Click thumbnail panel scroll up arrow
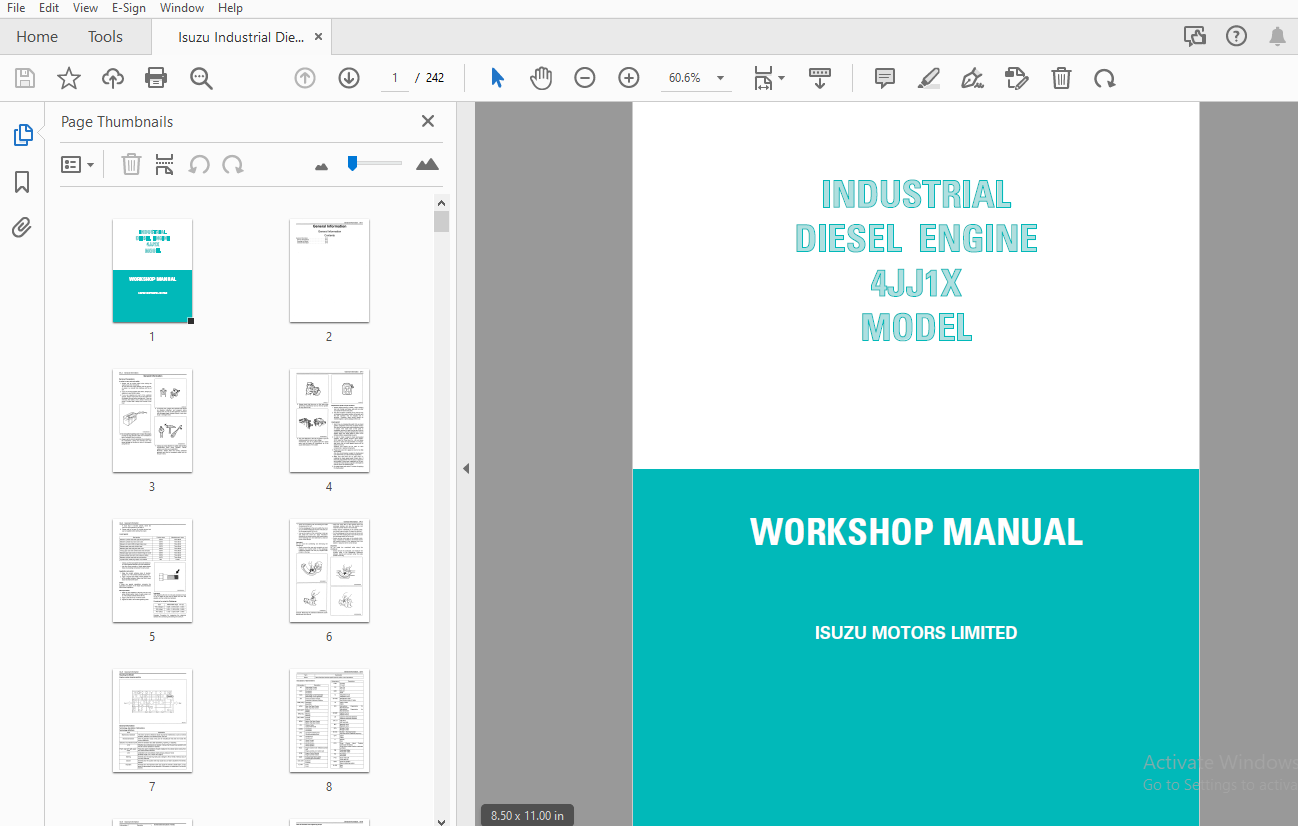This screenshot has width=1298, height=826. point(442,202)
